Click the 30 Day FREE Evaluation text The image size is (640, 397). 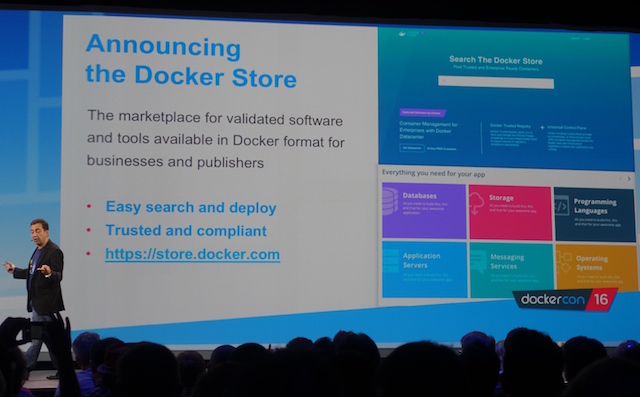[442, 149]
